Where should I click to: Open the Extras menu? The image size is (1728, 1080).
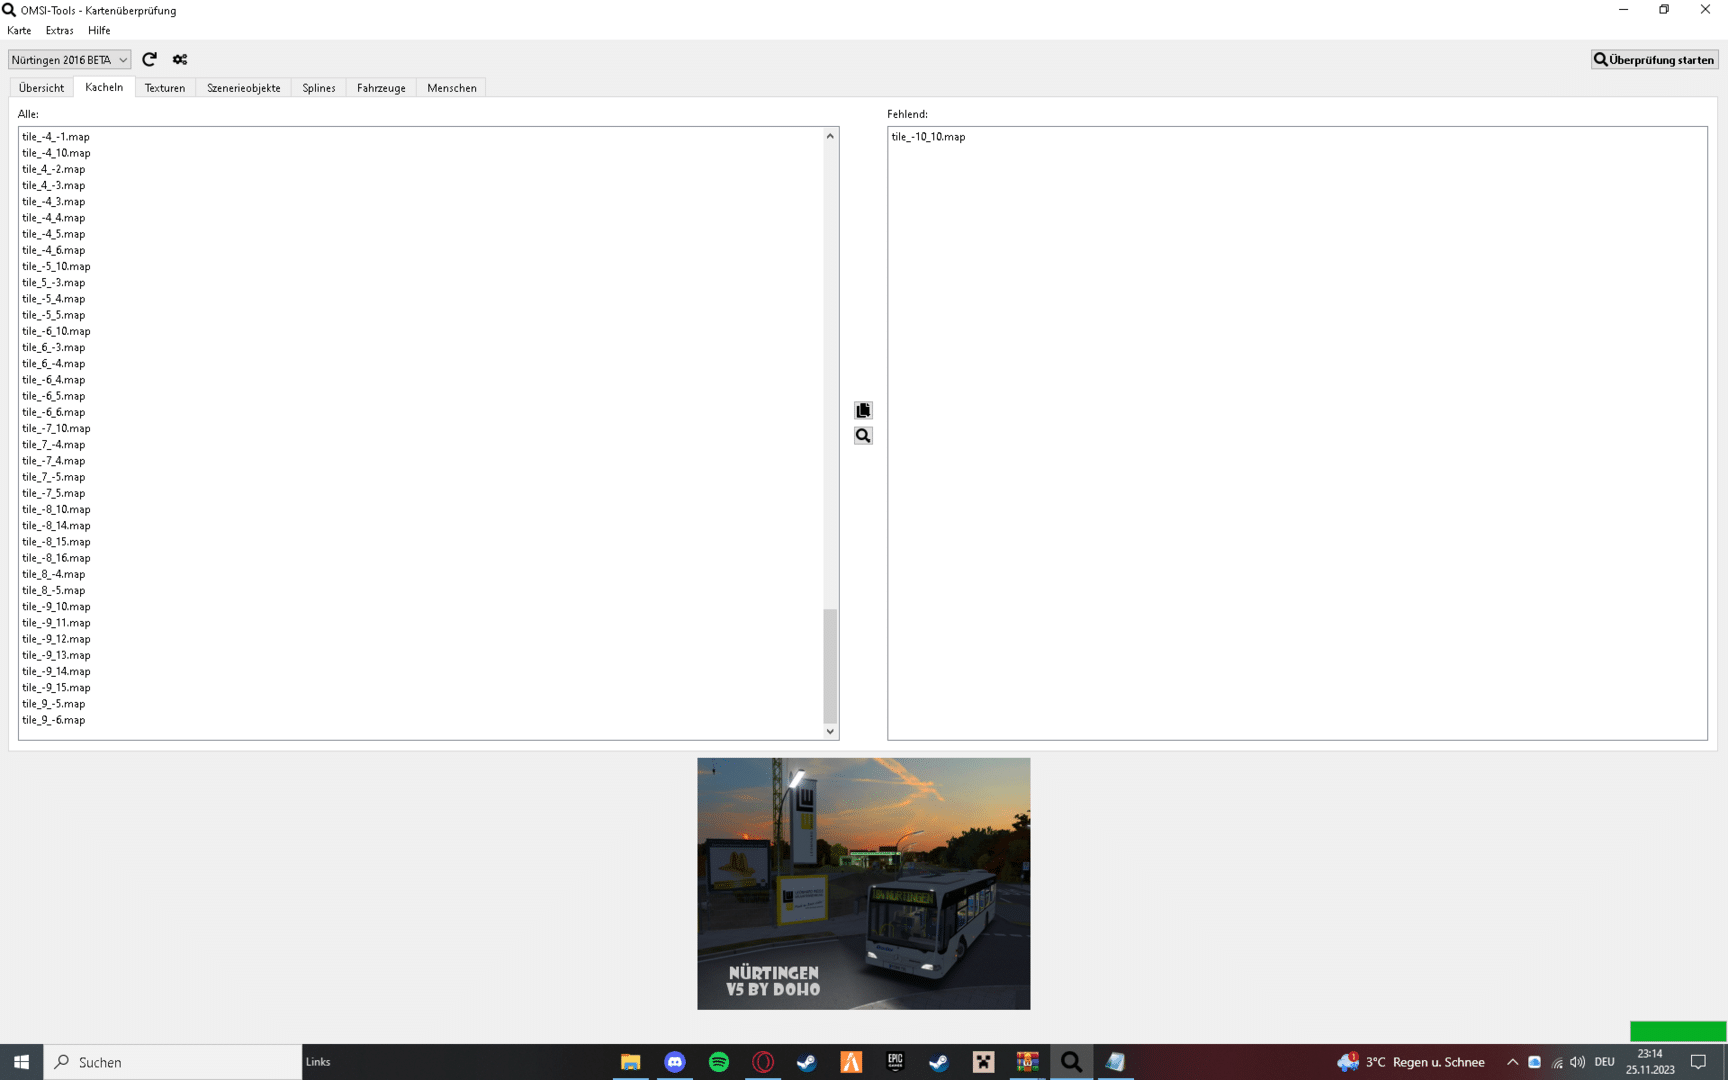coord(59,31)
